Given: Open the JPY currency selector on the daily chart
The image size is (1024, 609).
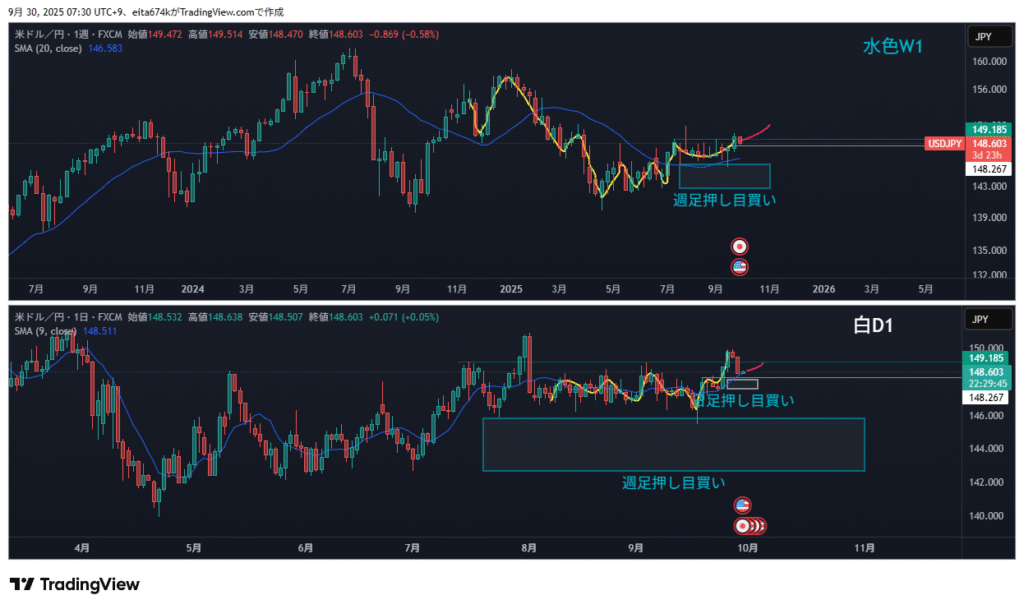Looking at the screenshot, I should tap(981, 320).
